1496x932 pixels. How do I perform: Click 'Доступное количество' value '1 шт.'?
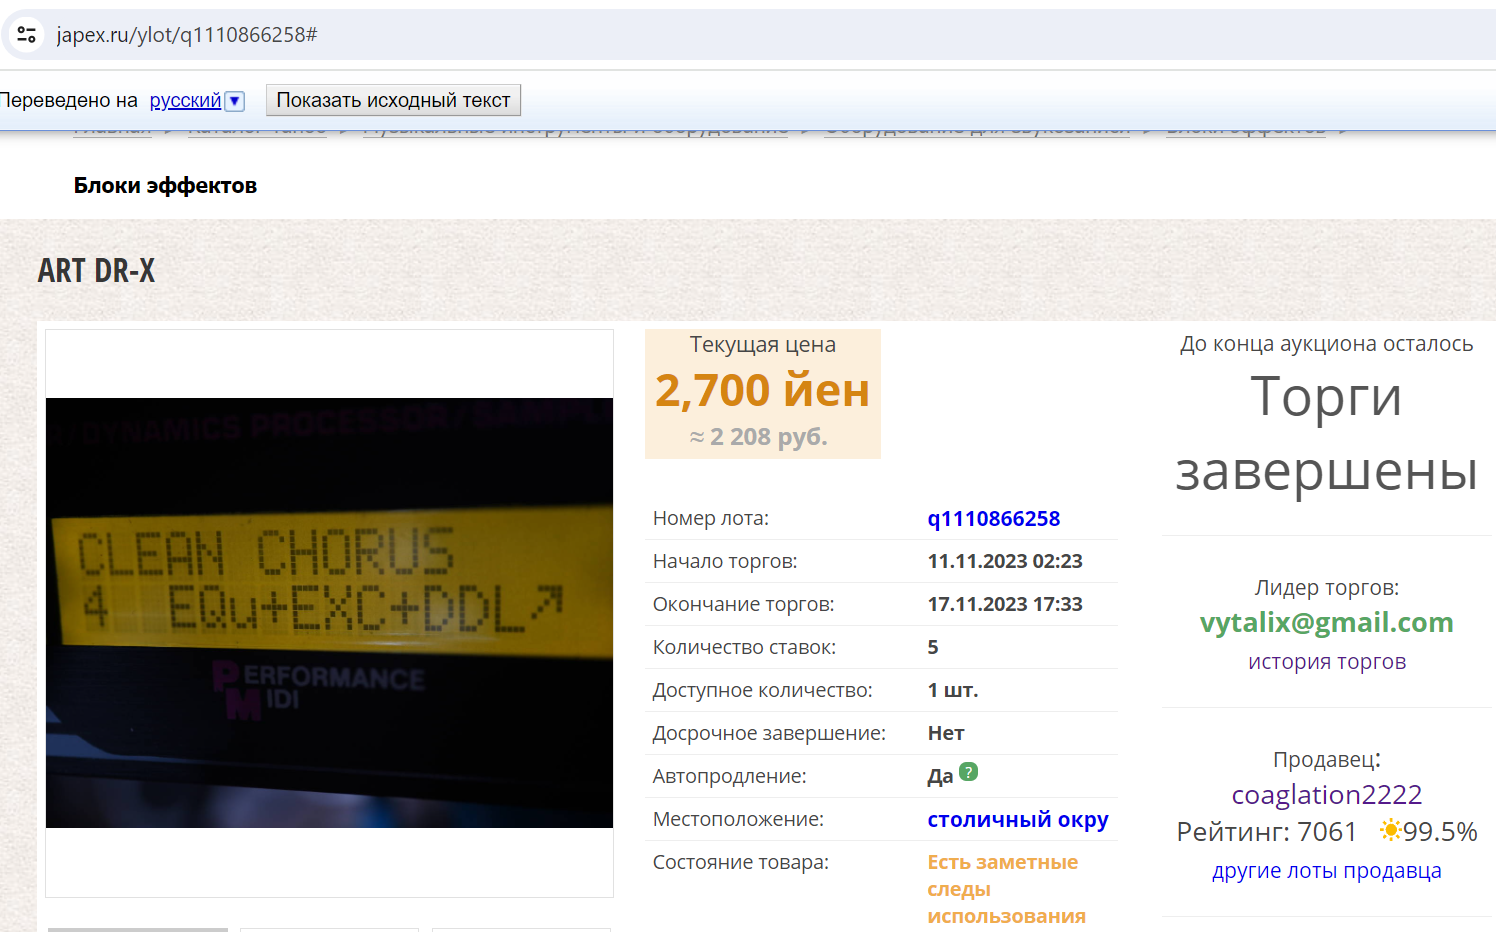click(x=953, y=690)
